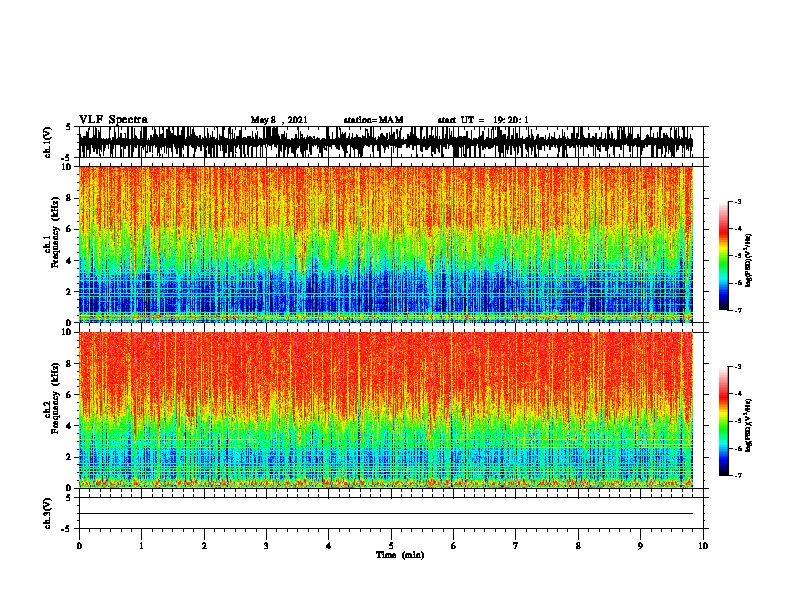Click the 5 tick of ch.1(V) axis
Image resolution: width=792 pixels, height=612 pixels.
(68, 127)
